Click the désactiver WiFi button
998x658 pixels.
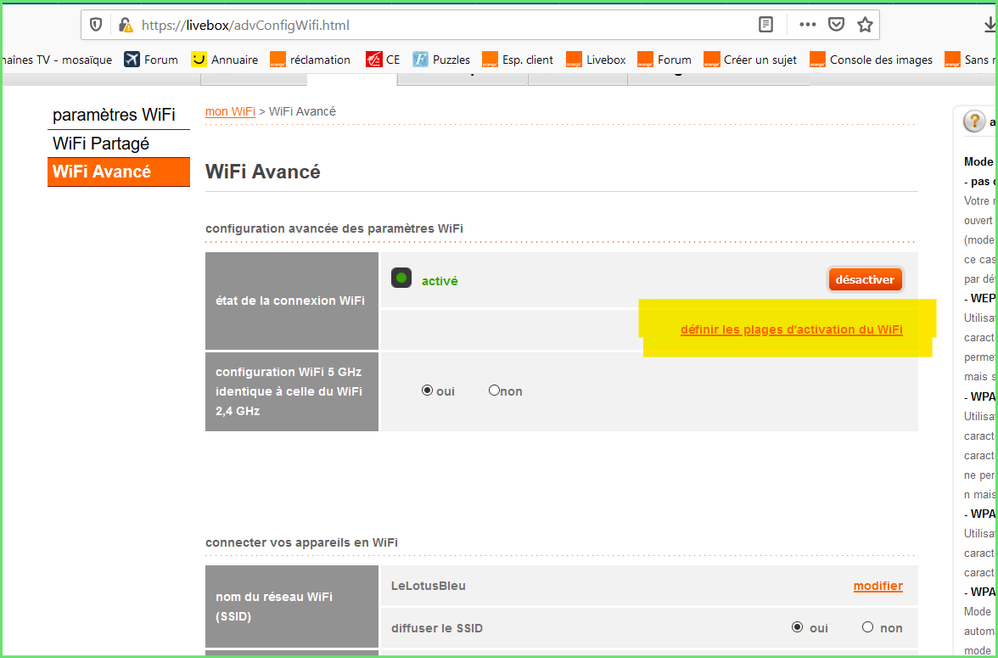(x=865, y=279)
